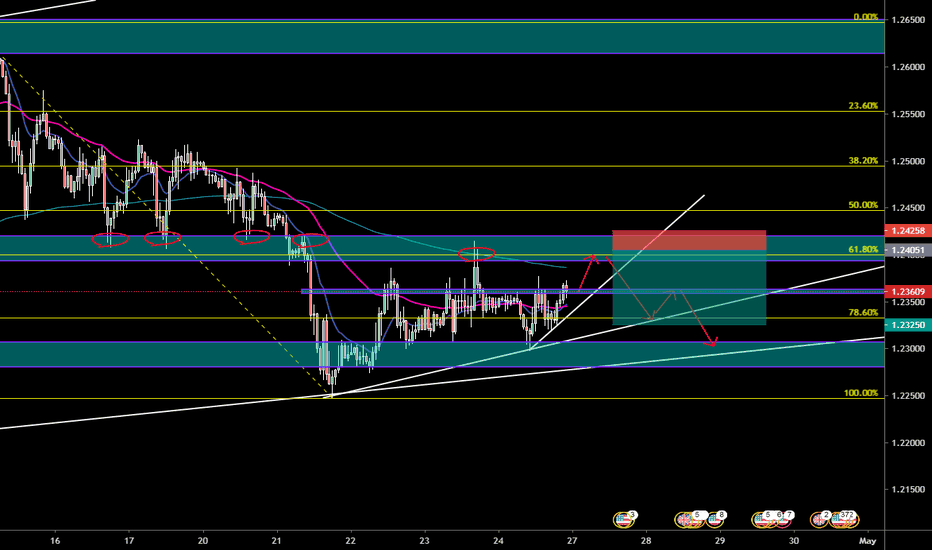Image resolution: width=932 pixels, height=550 pixels.
Task: Select the red 1.24258 stop price label
Action: [908, 231]
